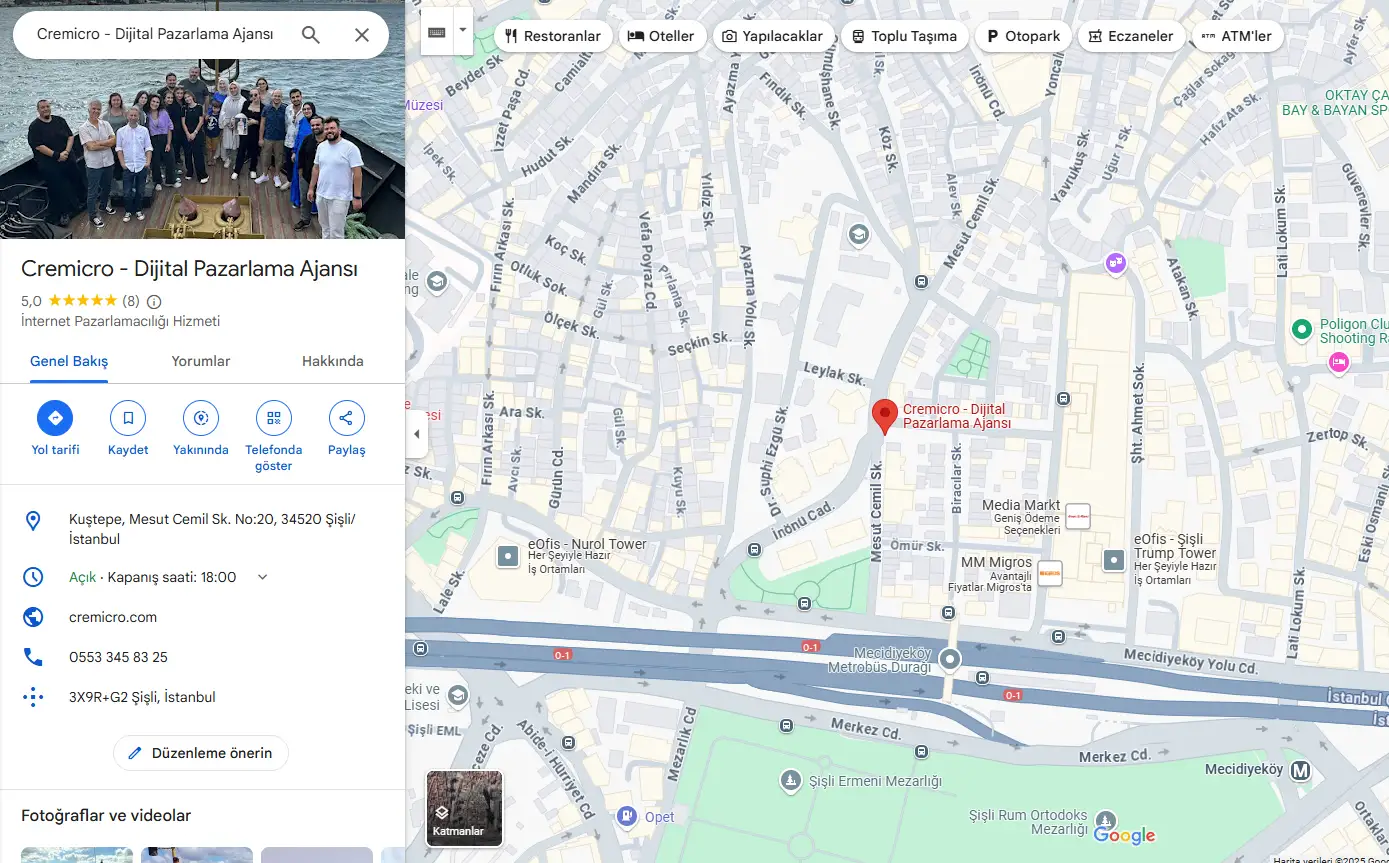Click the Otopark chip
Viewport: 1389px width, 863px height.
click(x=1023, y=36)
